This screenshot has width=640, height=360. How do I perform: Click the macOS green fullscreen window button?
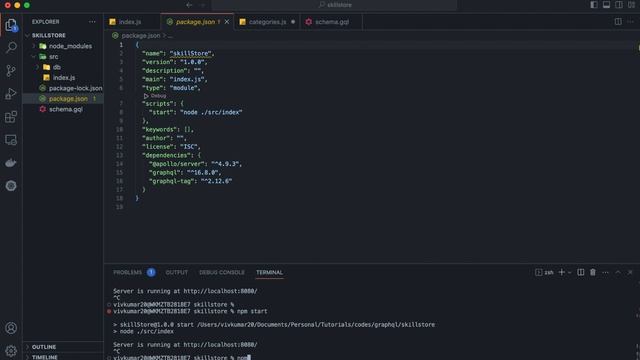coord(27,5)
